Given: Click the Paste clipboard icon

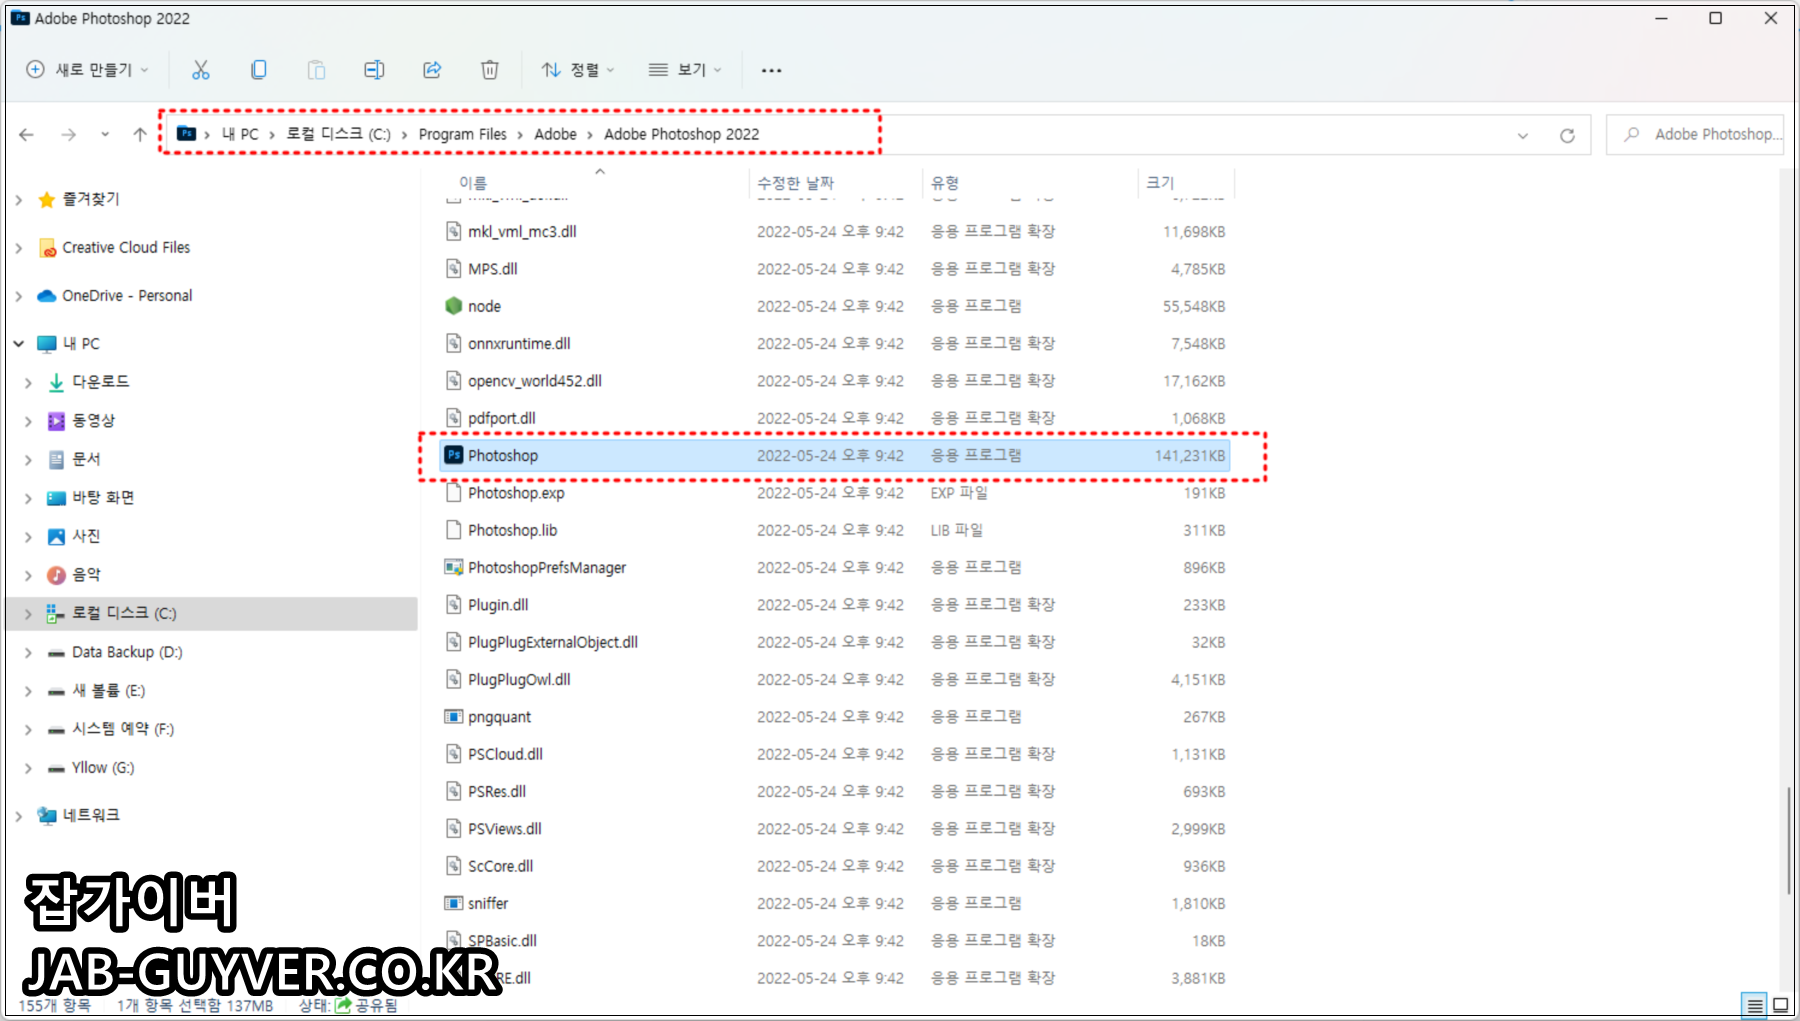Looking at the screenshot, I should pos(316,70).
